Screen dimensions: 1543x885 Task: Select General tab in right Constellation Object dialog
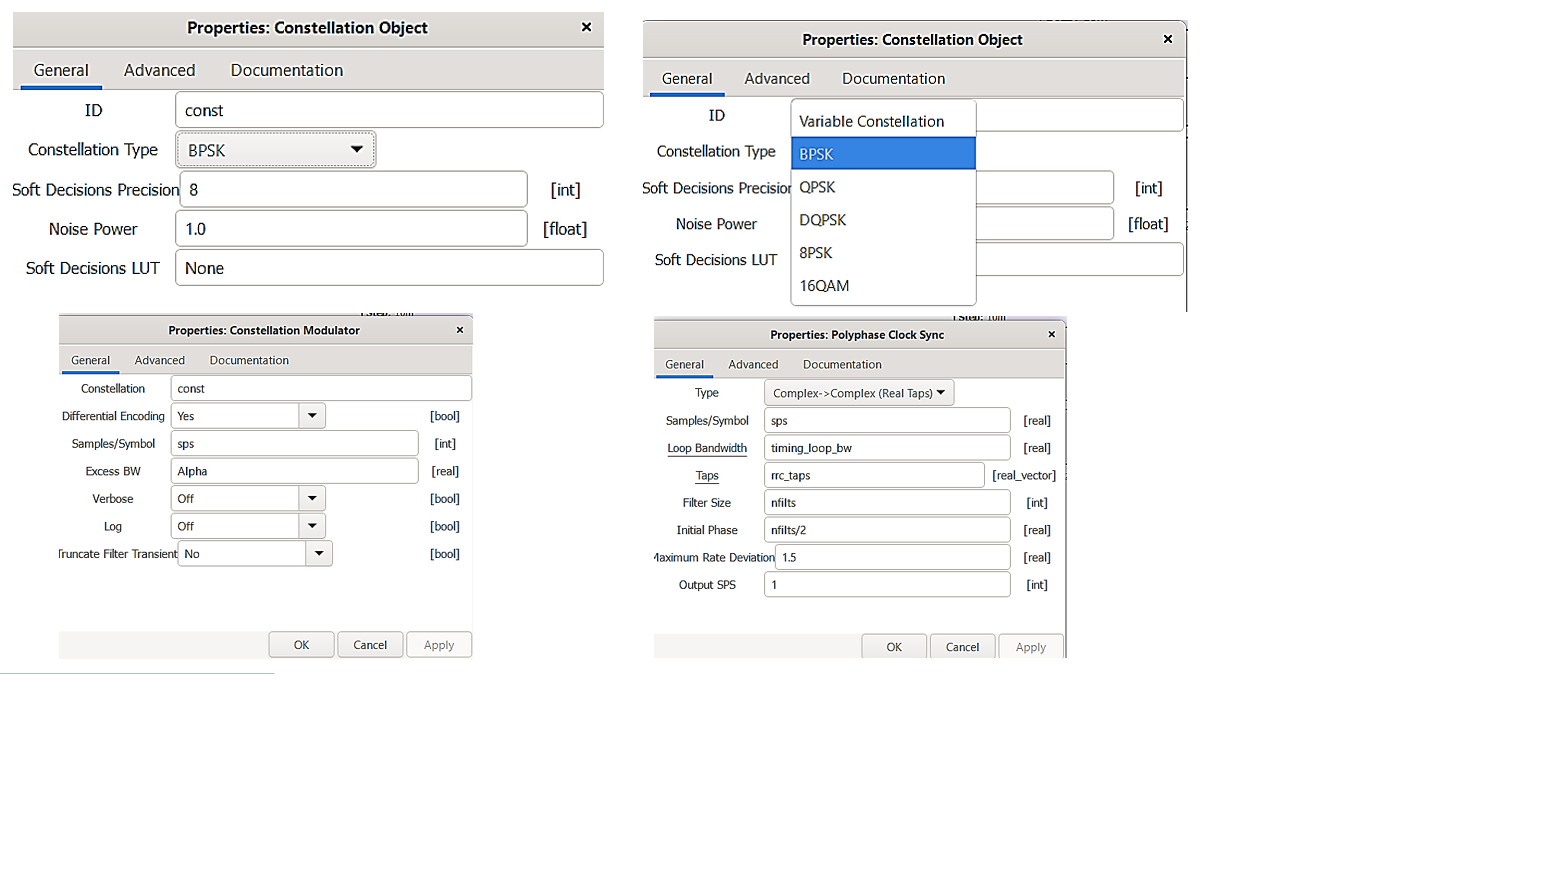pyautogui.click(x=687, y=78)
